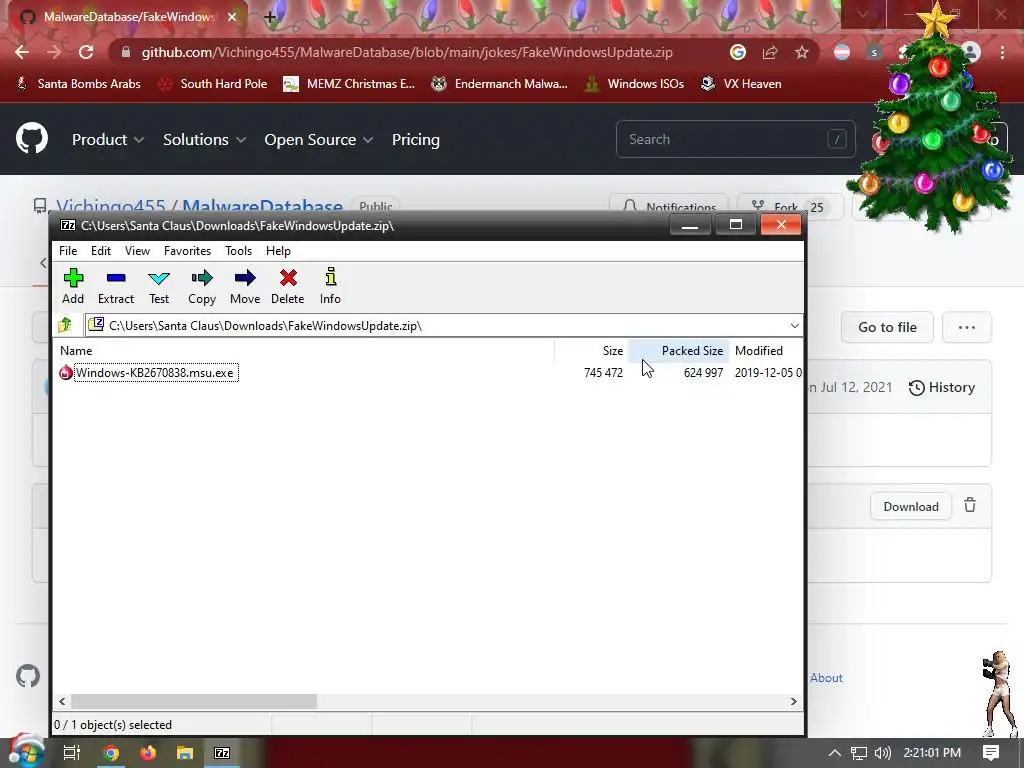
Task: Open the Info toolbar icon
Action: (x=330, y=286)
